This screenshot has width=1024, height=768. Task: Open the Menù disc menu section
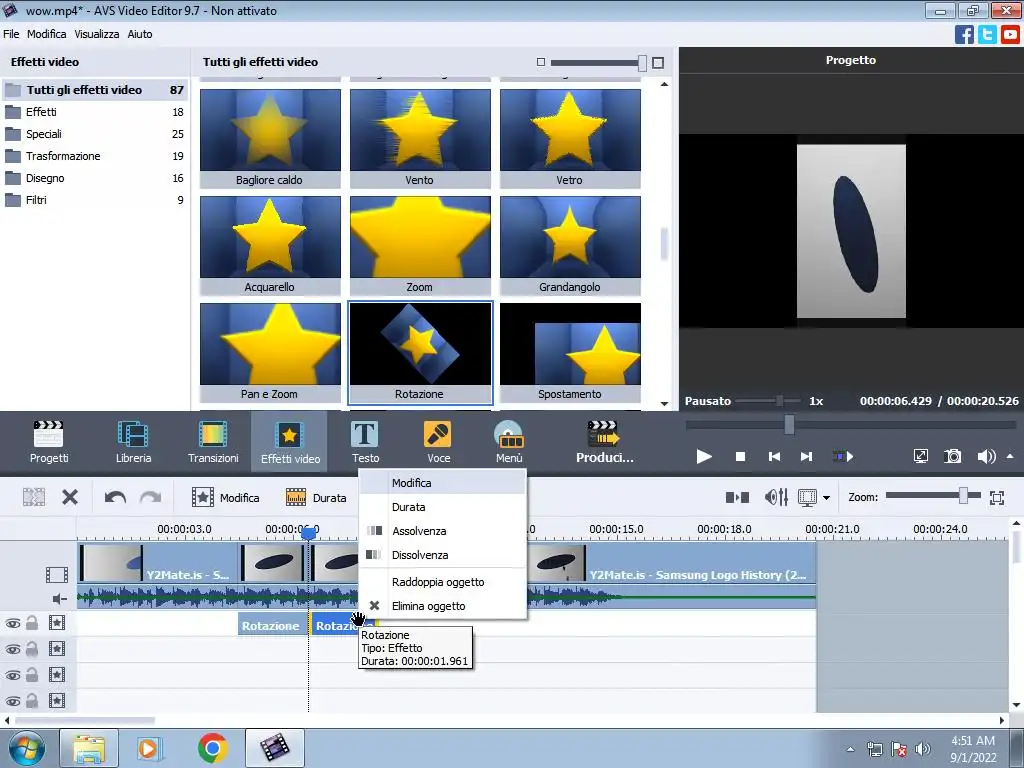(509, 442)
